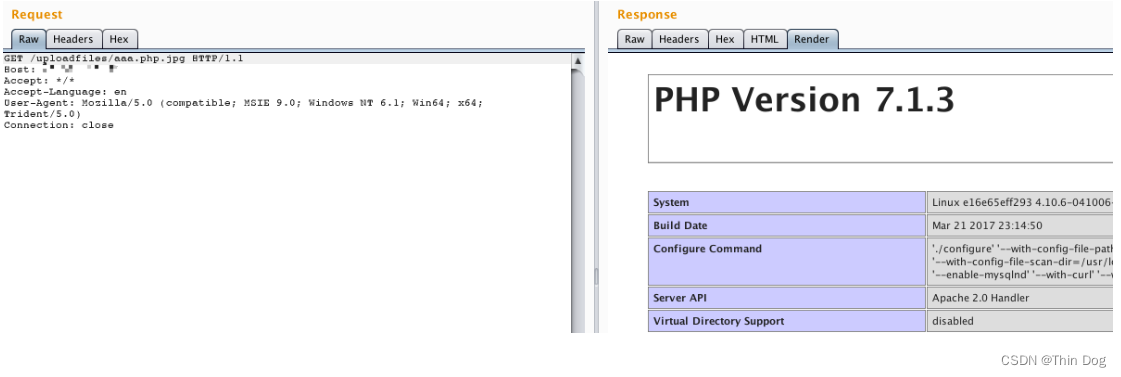This screenshot has height=377, width=1121.
Task: Open the Response Hex tab
Action: pyautogui.click(x=726, y=39)
